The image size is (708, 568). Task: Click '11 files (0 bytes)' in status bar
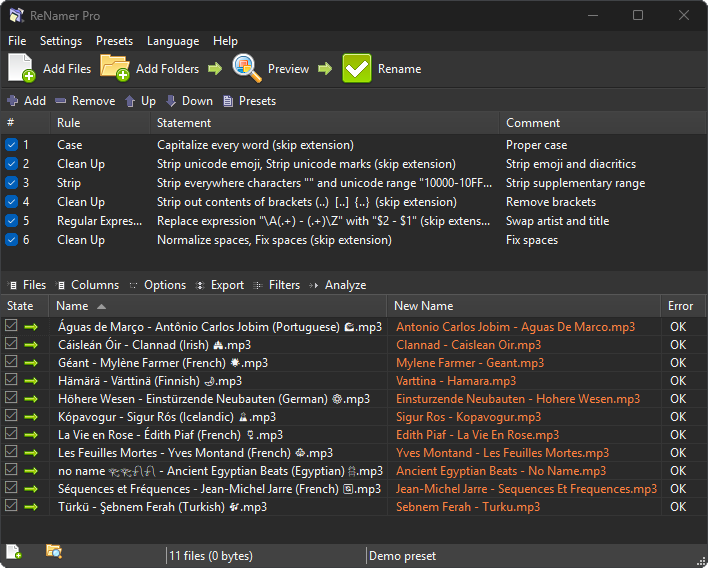coord(211,556)
